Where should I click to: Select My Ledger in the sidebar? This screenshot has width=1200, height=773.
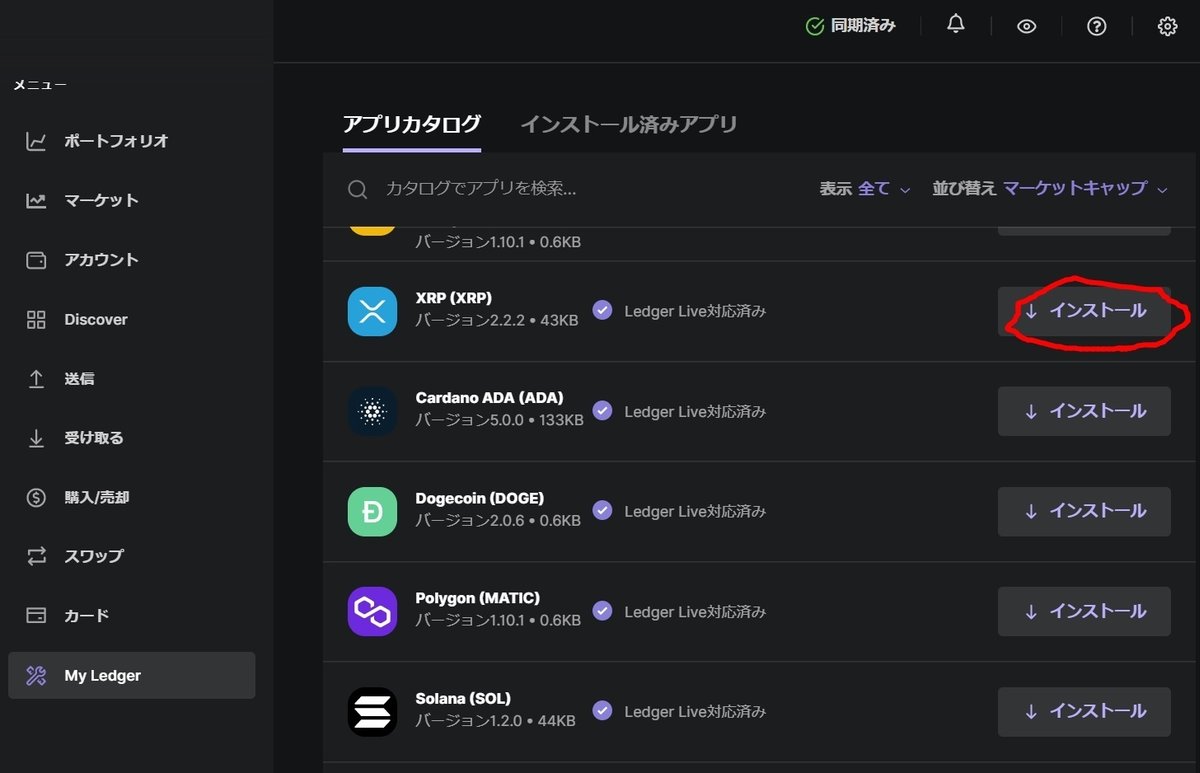(131, 675)
